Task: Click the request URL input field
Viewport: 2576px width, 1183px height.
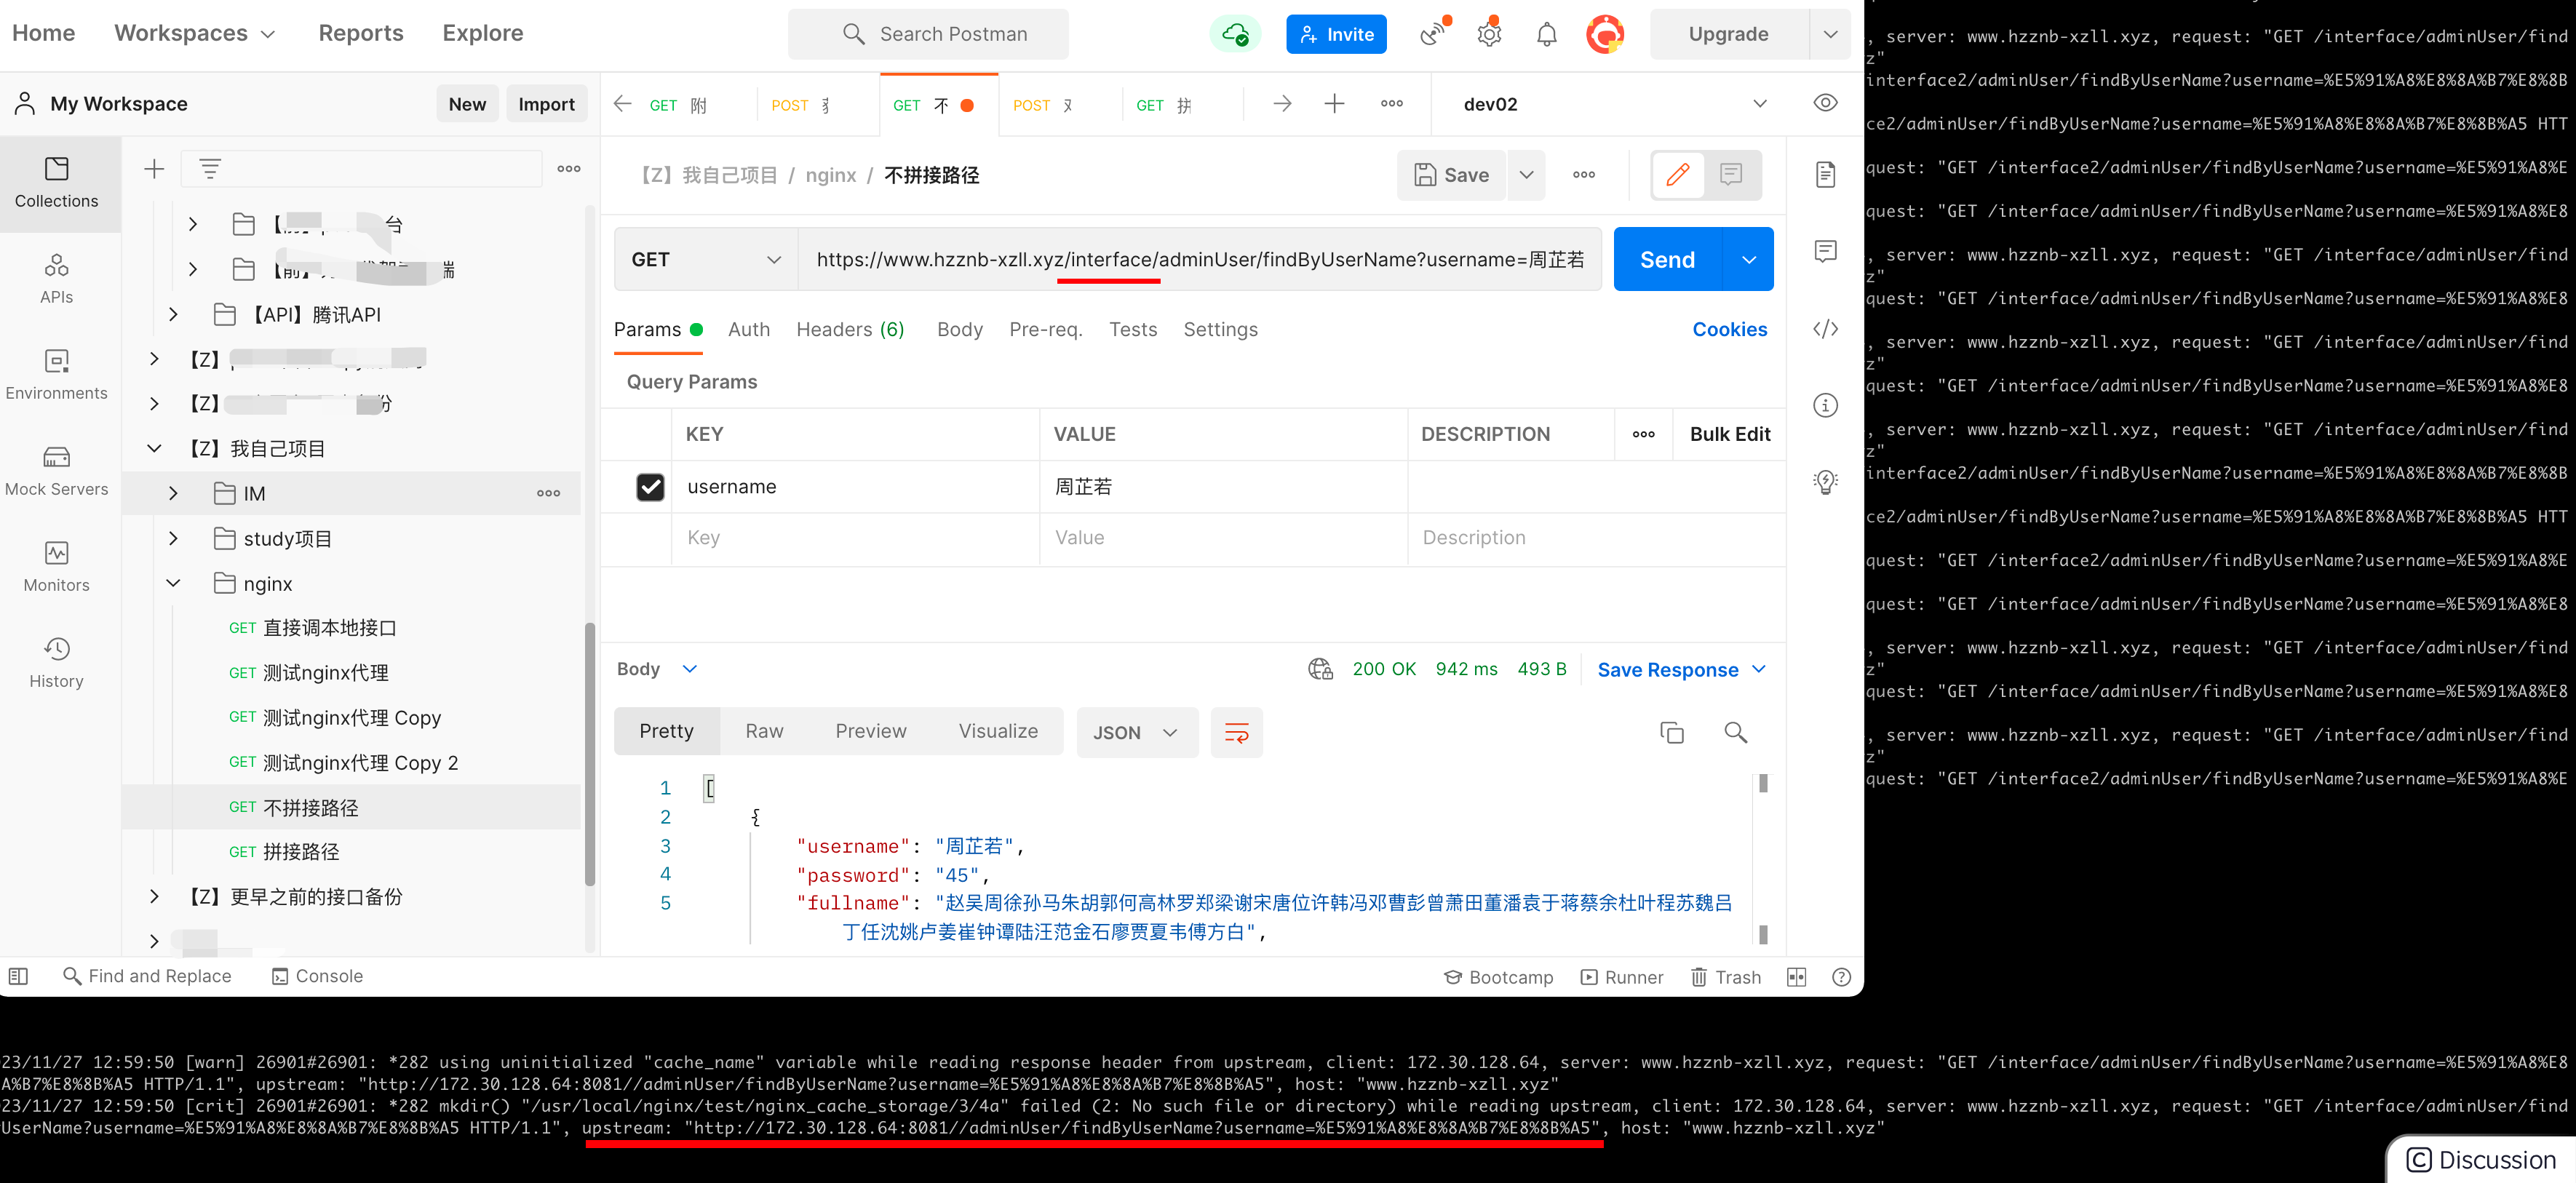Action: click(1199, 260)
